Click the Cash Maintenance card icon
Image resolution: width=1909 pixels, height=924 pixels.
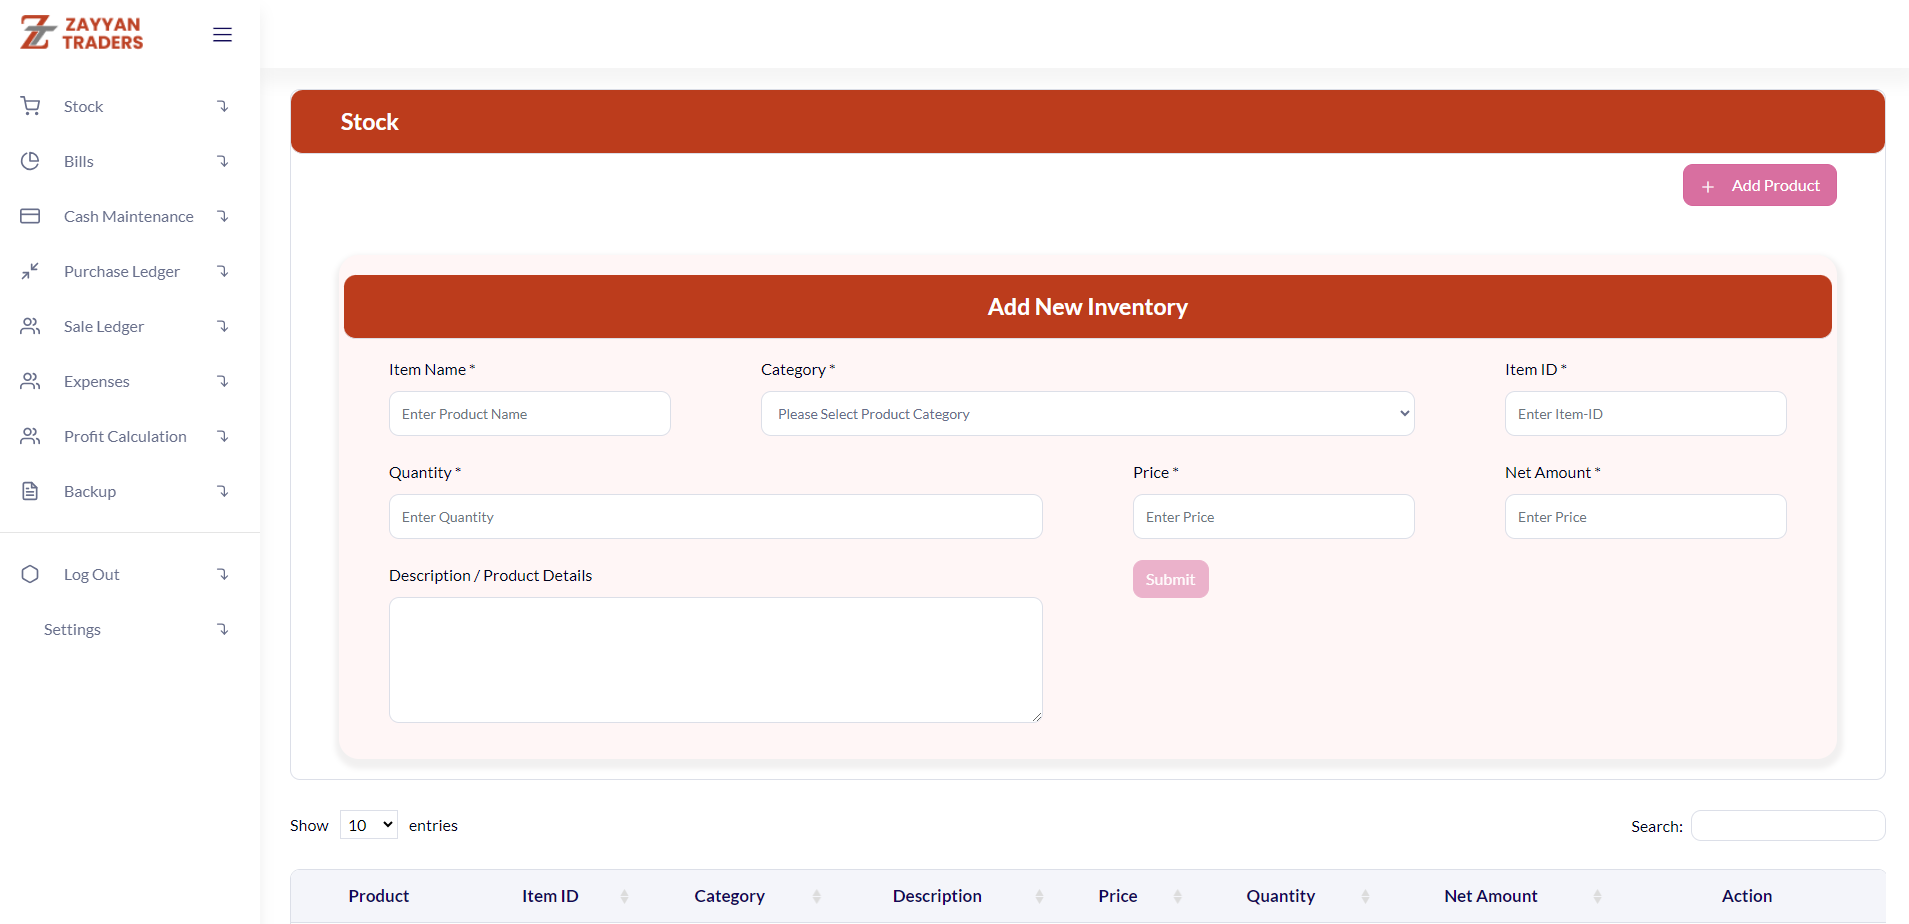coord(31,216)
